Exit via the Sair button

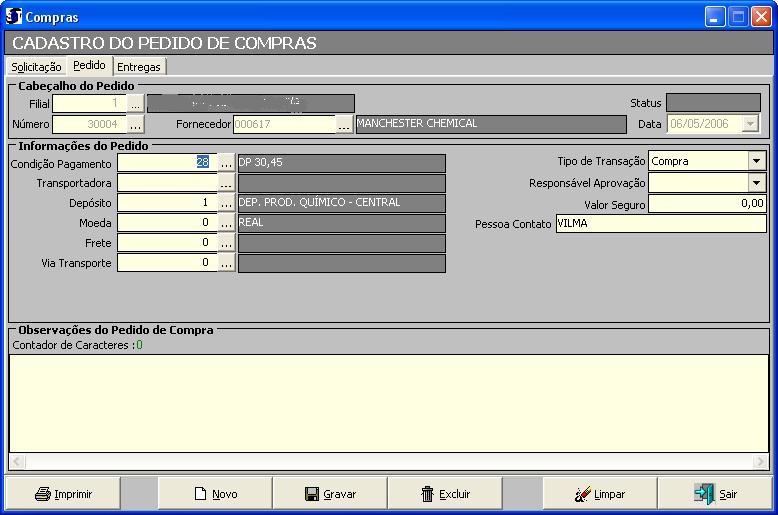coord(714,494)
